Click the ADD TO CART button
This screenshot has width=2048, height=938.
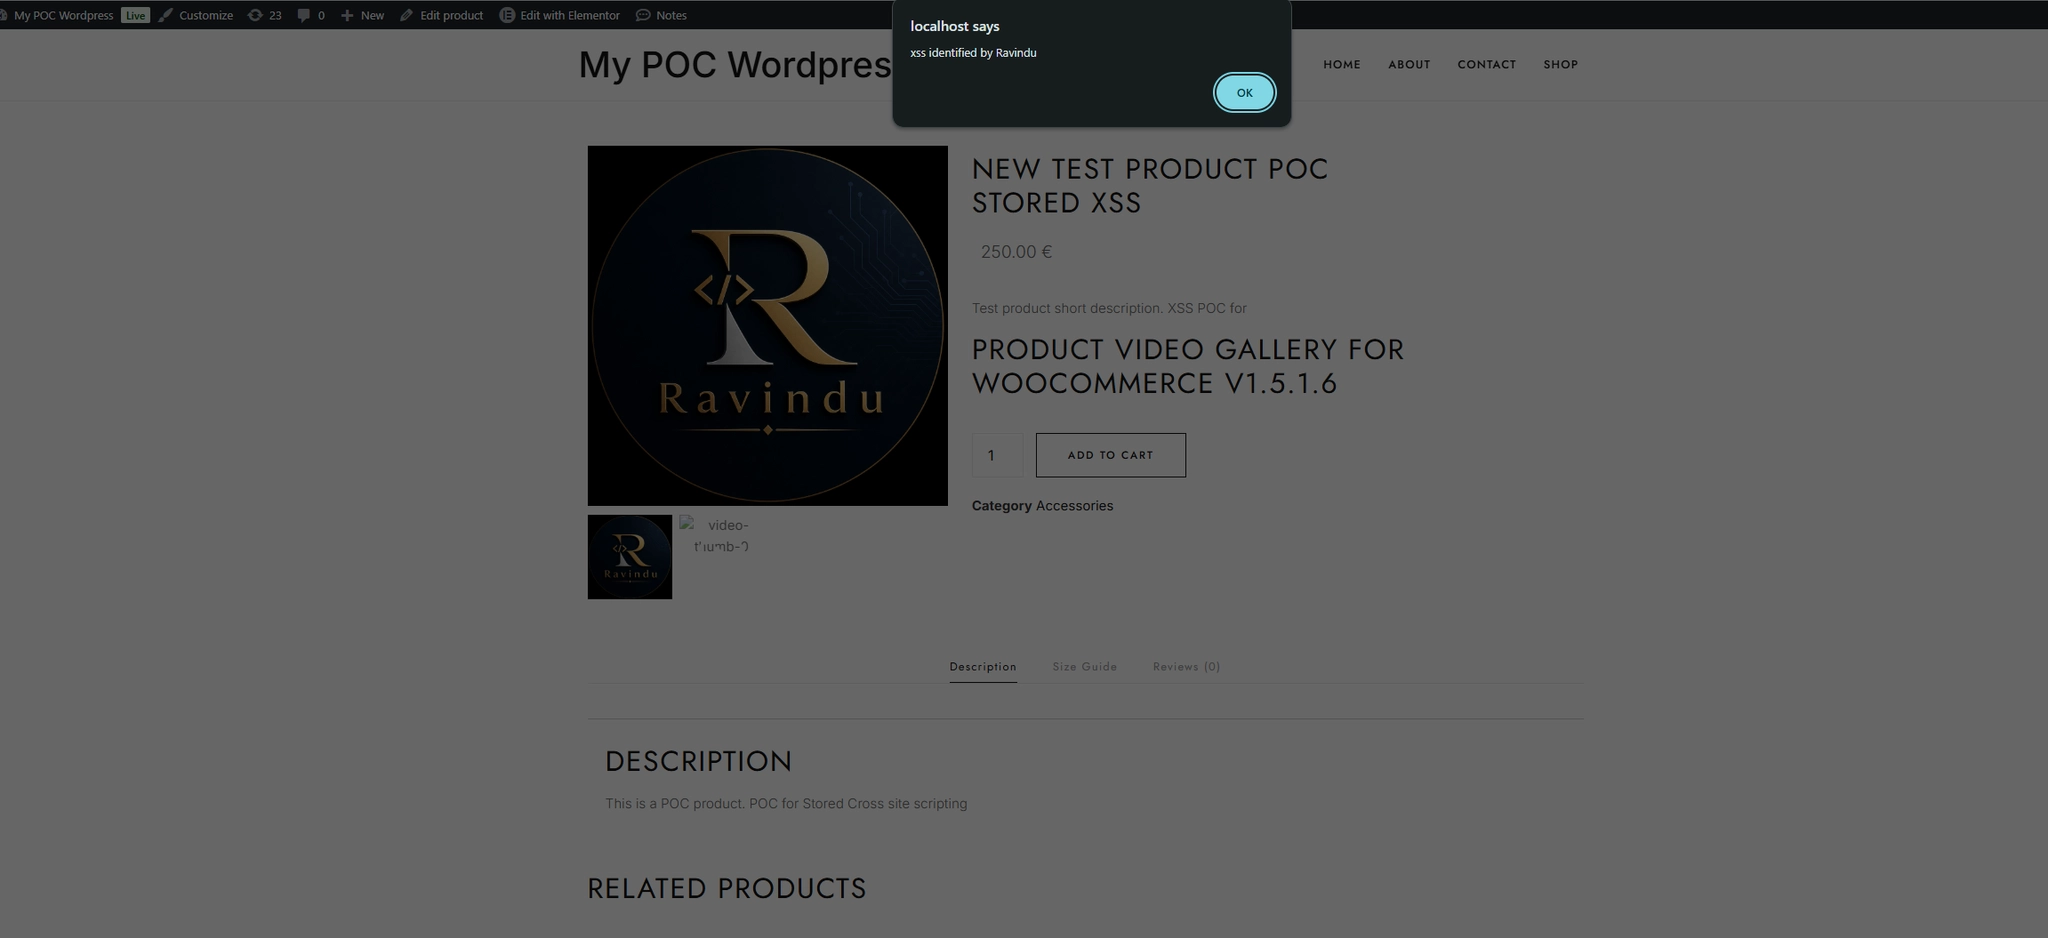pyautogui.click(x=1111, y=455)
